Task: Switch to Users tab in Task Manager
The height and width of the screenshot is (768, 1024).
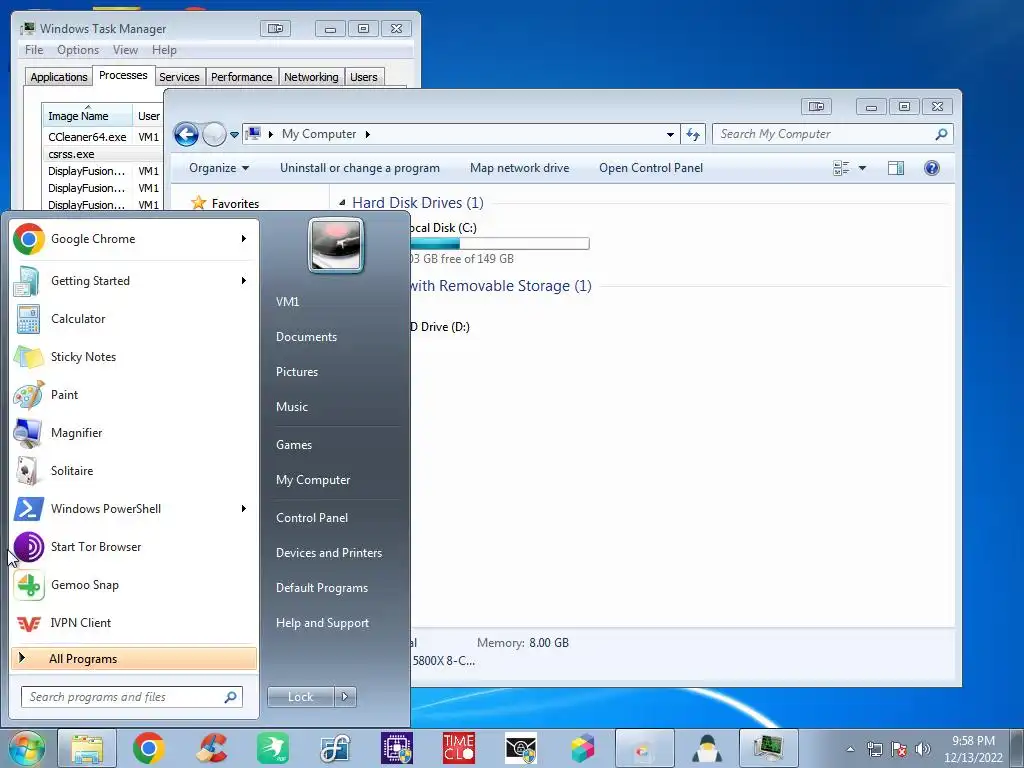Action: coord(364,77)
